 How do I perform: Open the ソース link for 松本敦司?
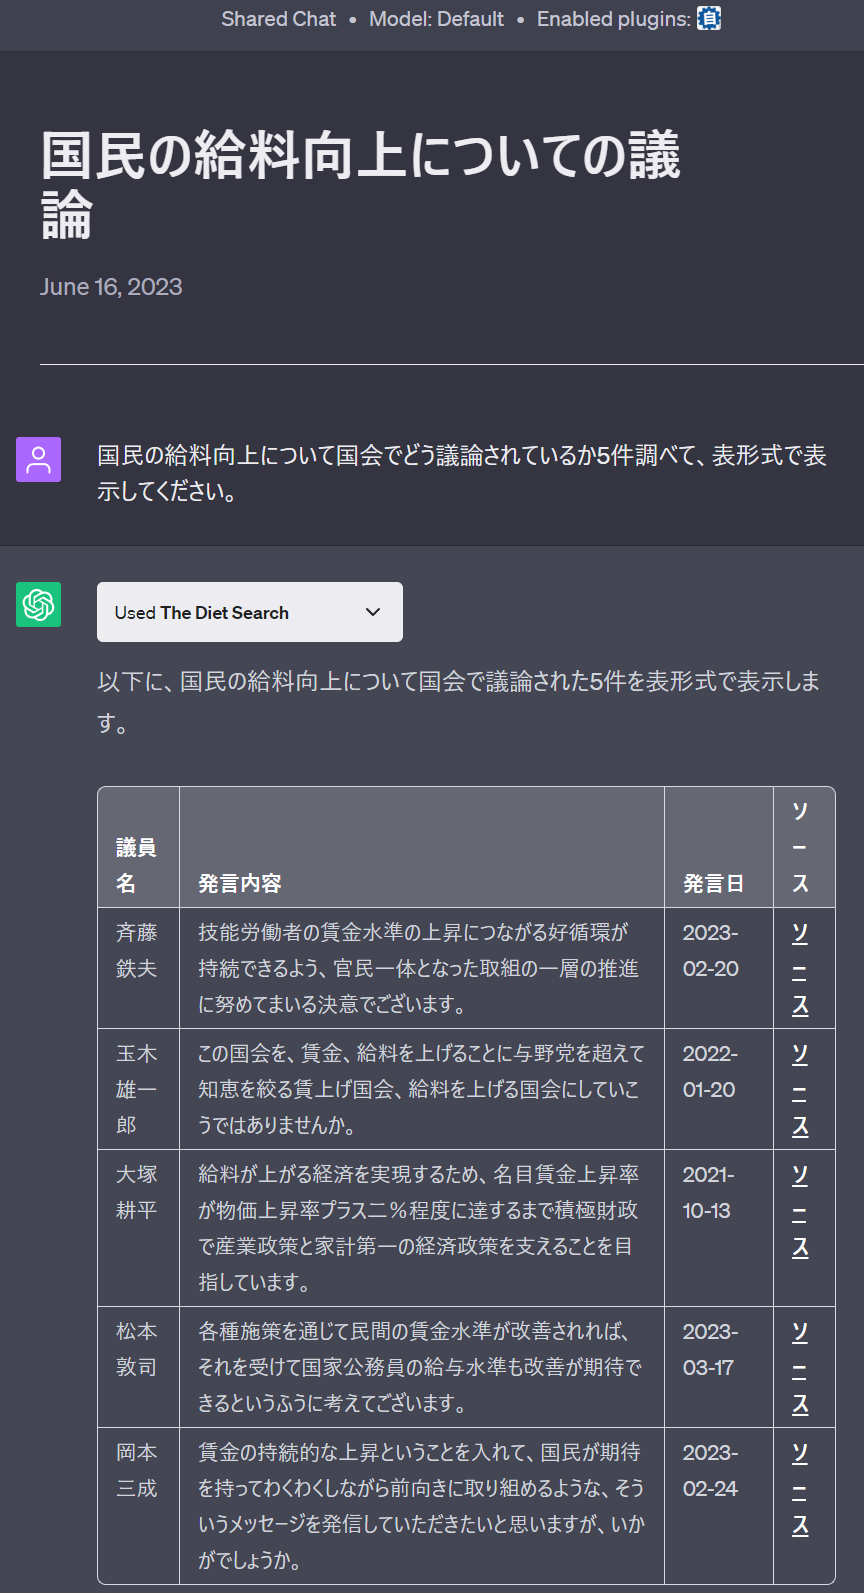[800, 1367]
